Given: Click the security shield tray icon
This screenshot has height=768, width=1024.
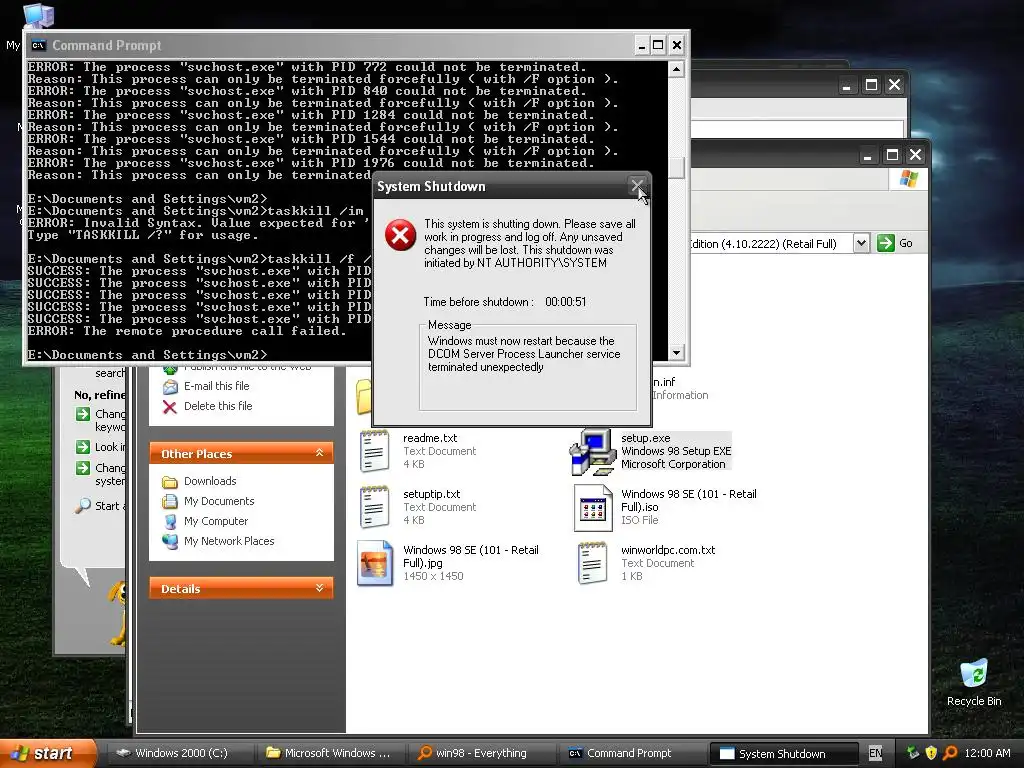Looking at the screenshot, I should (x=931, y=753).
